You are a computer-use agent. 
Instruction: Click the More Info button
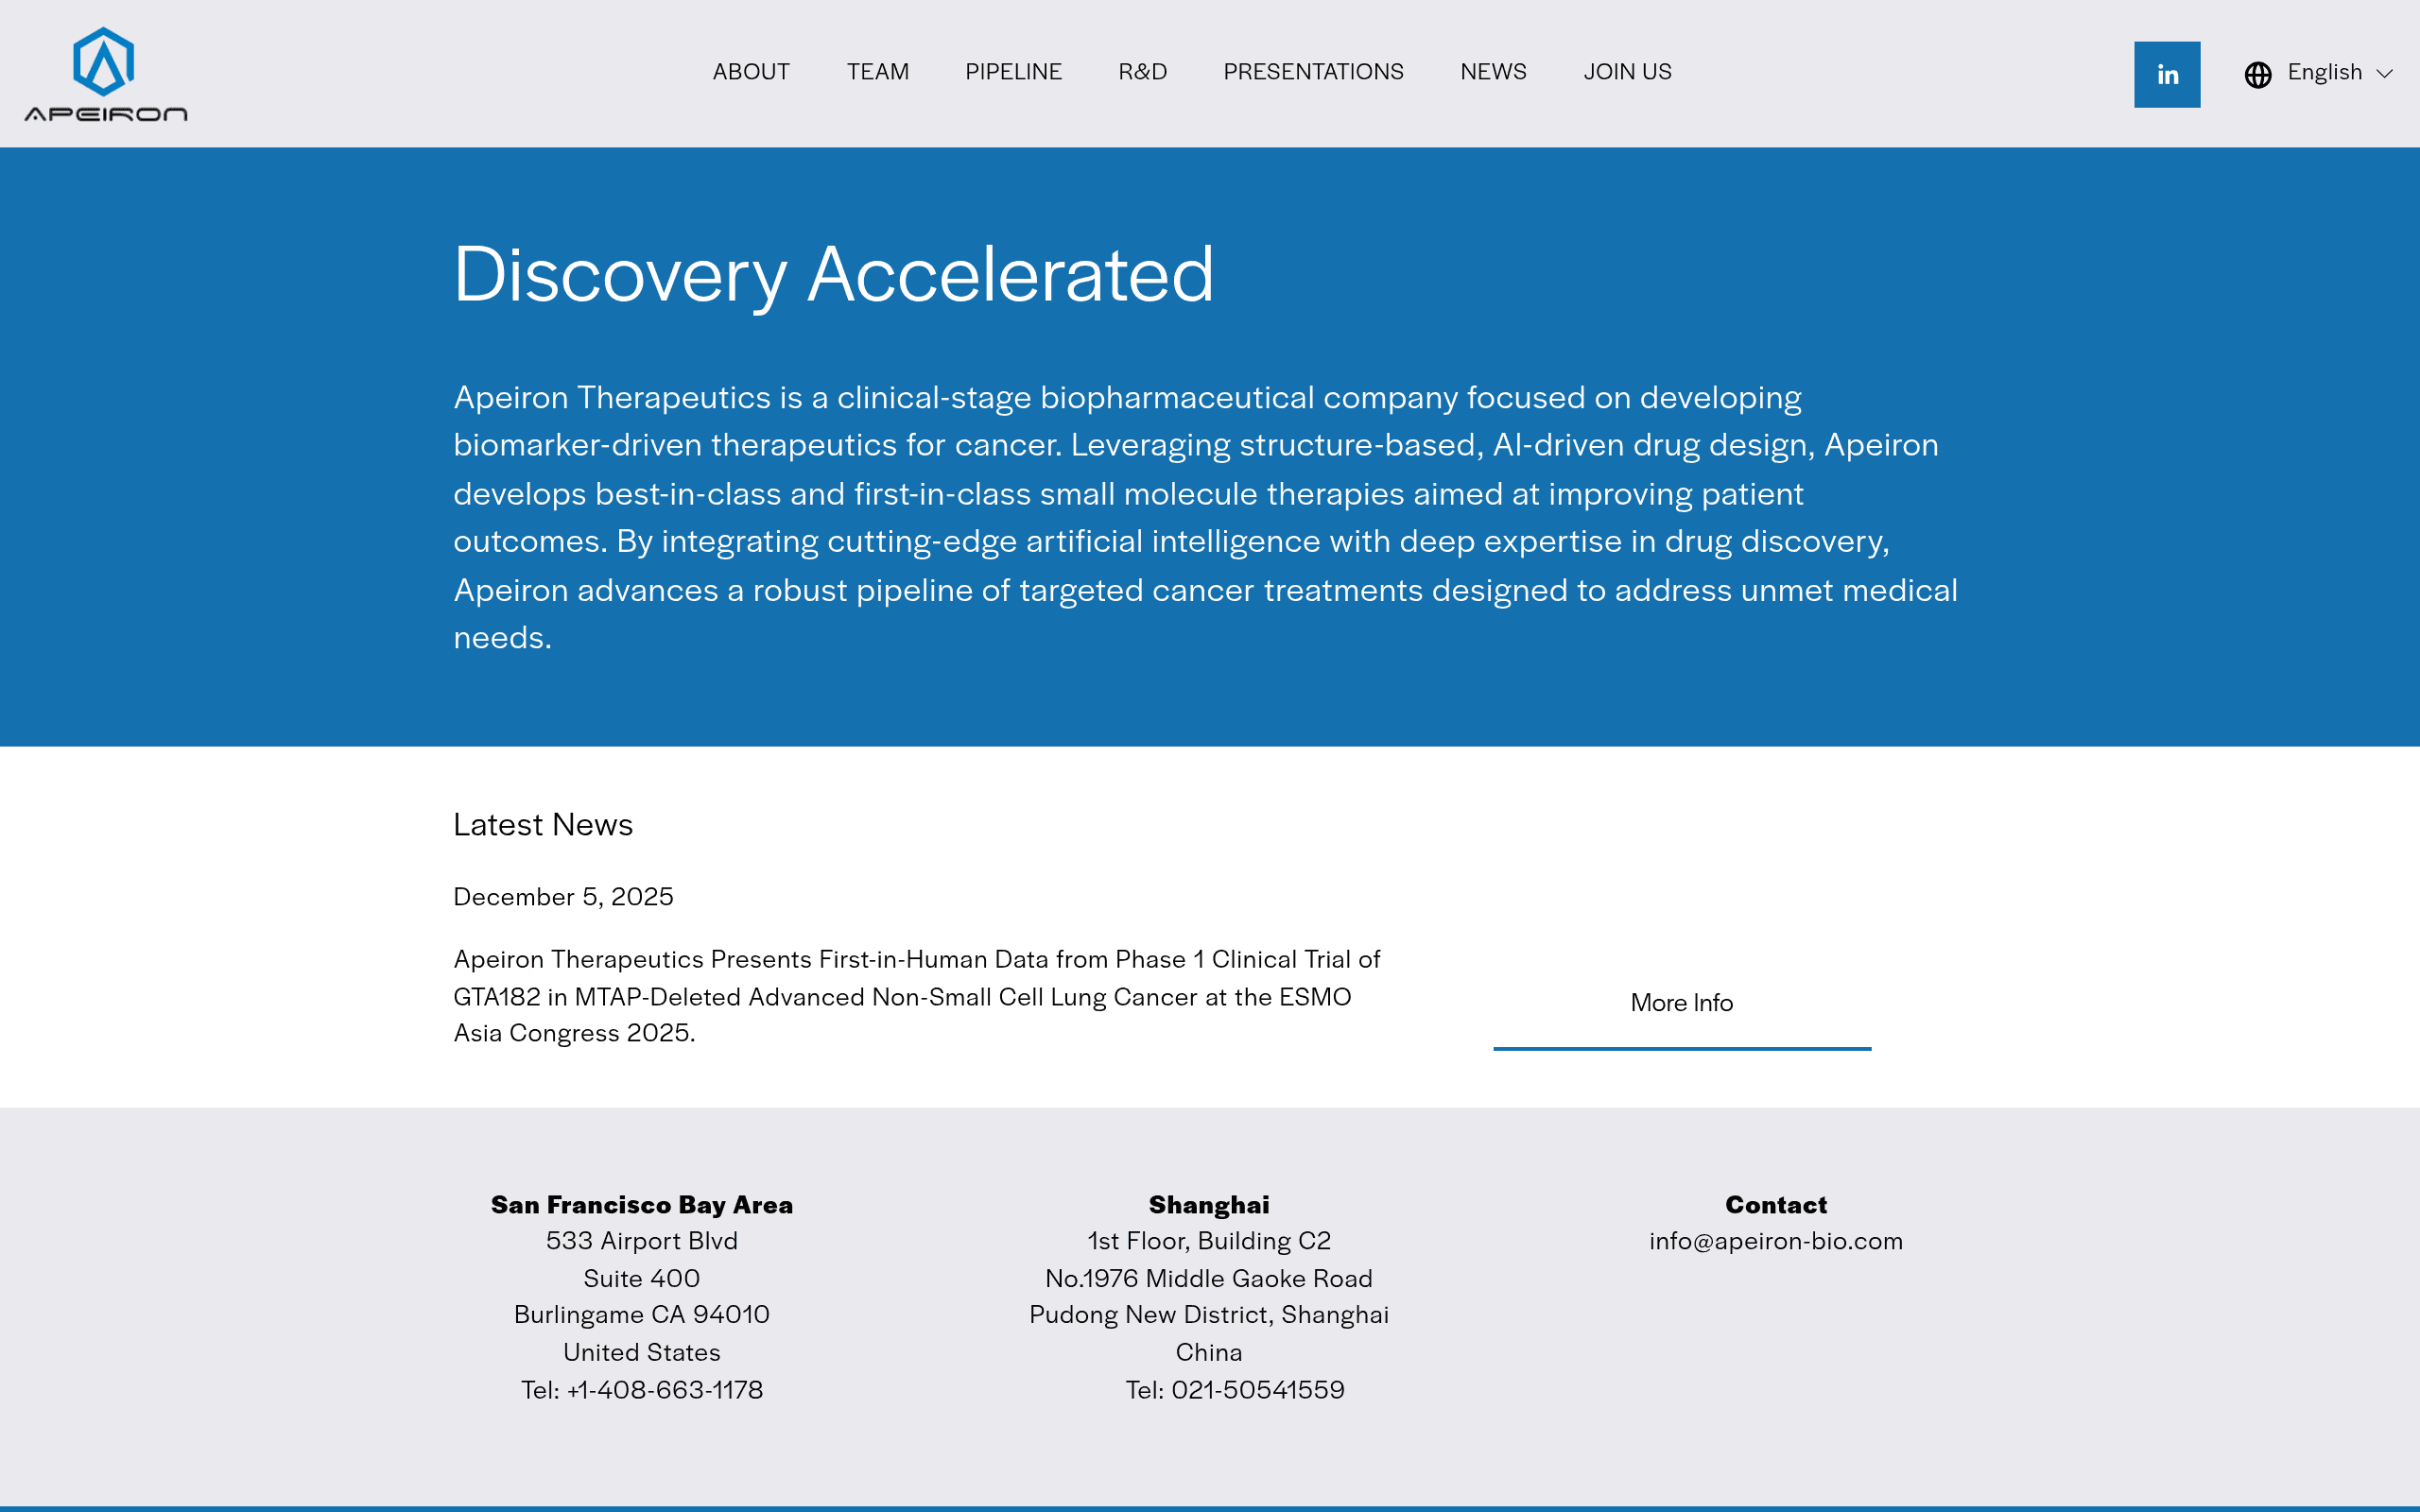pyautogui.click(x=1682, y=1004)
